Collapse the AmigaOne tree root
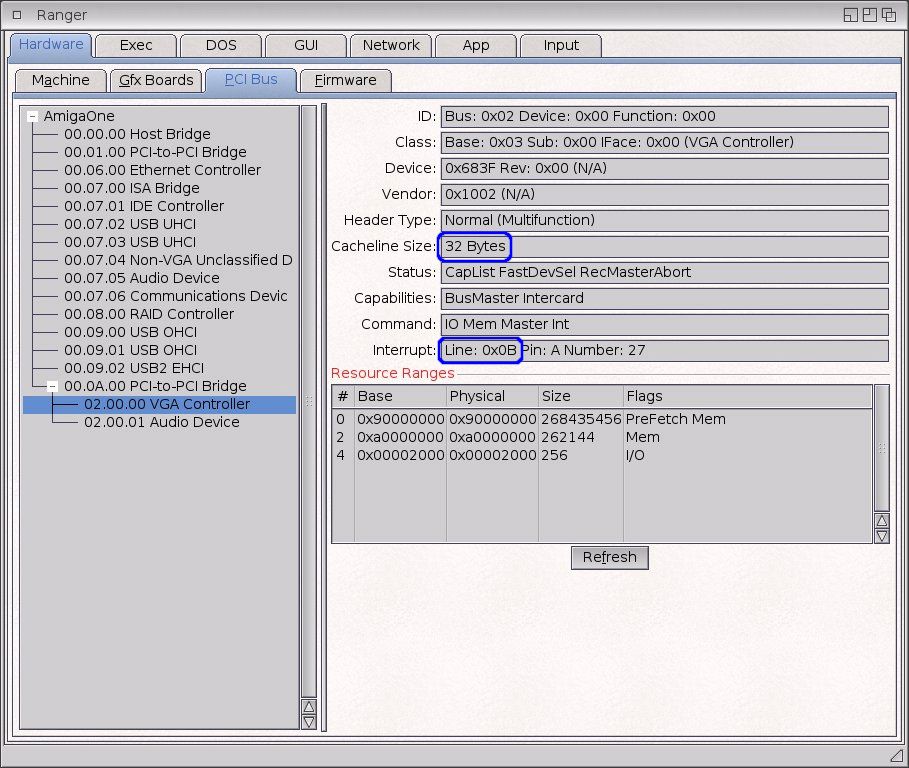909x768 pixels. [32, 117]
